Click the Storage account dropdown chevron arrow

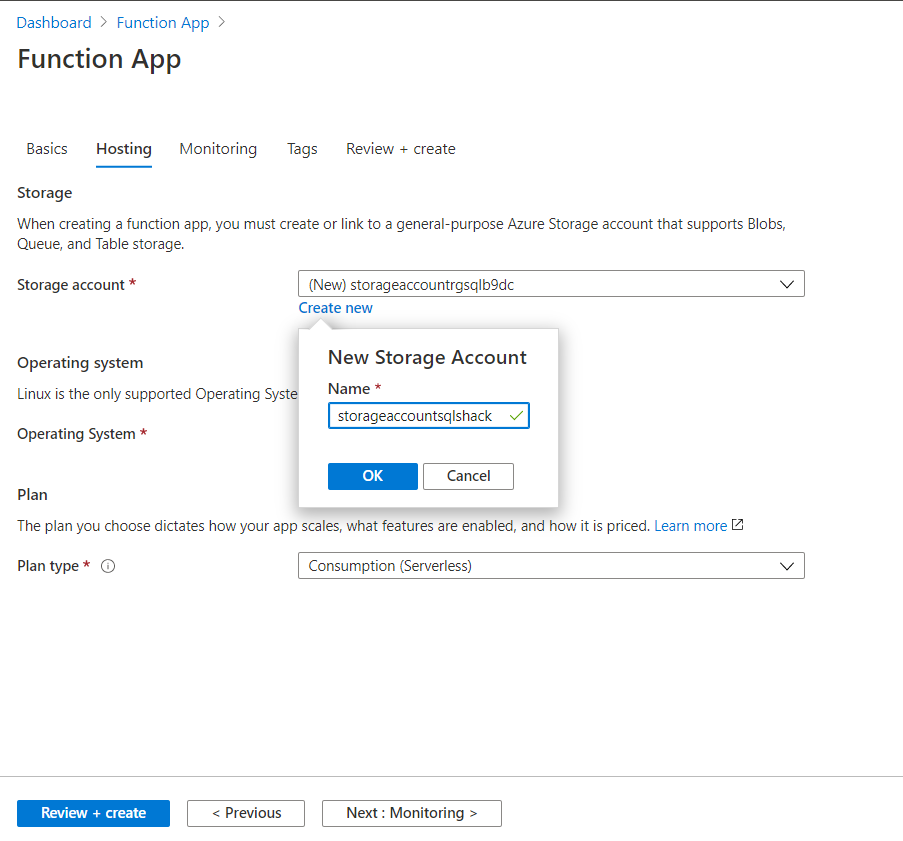pos(788,285)
